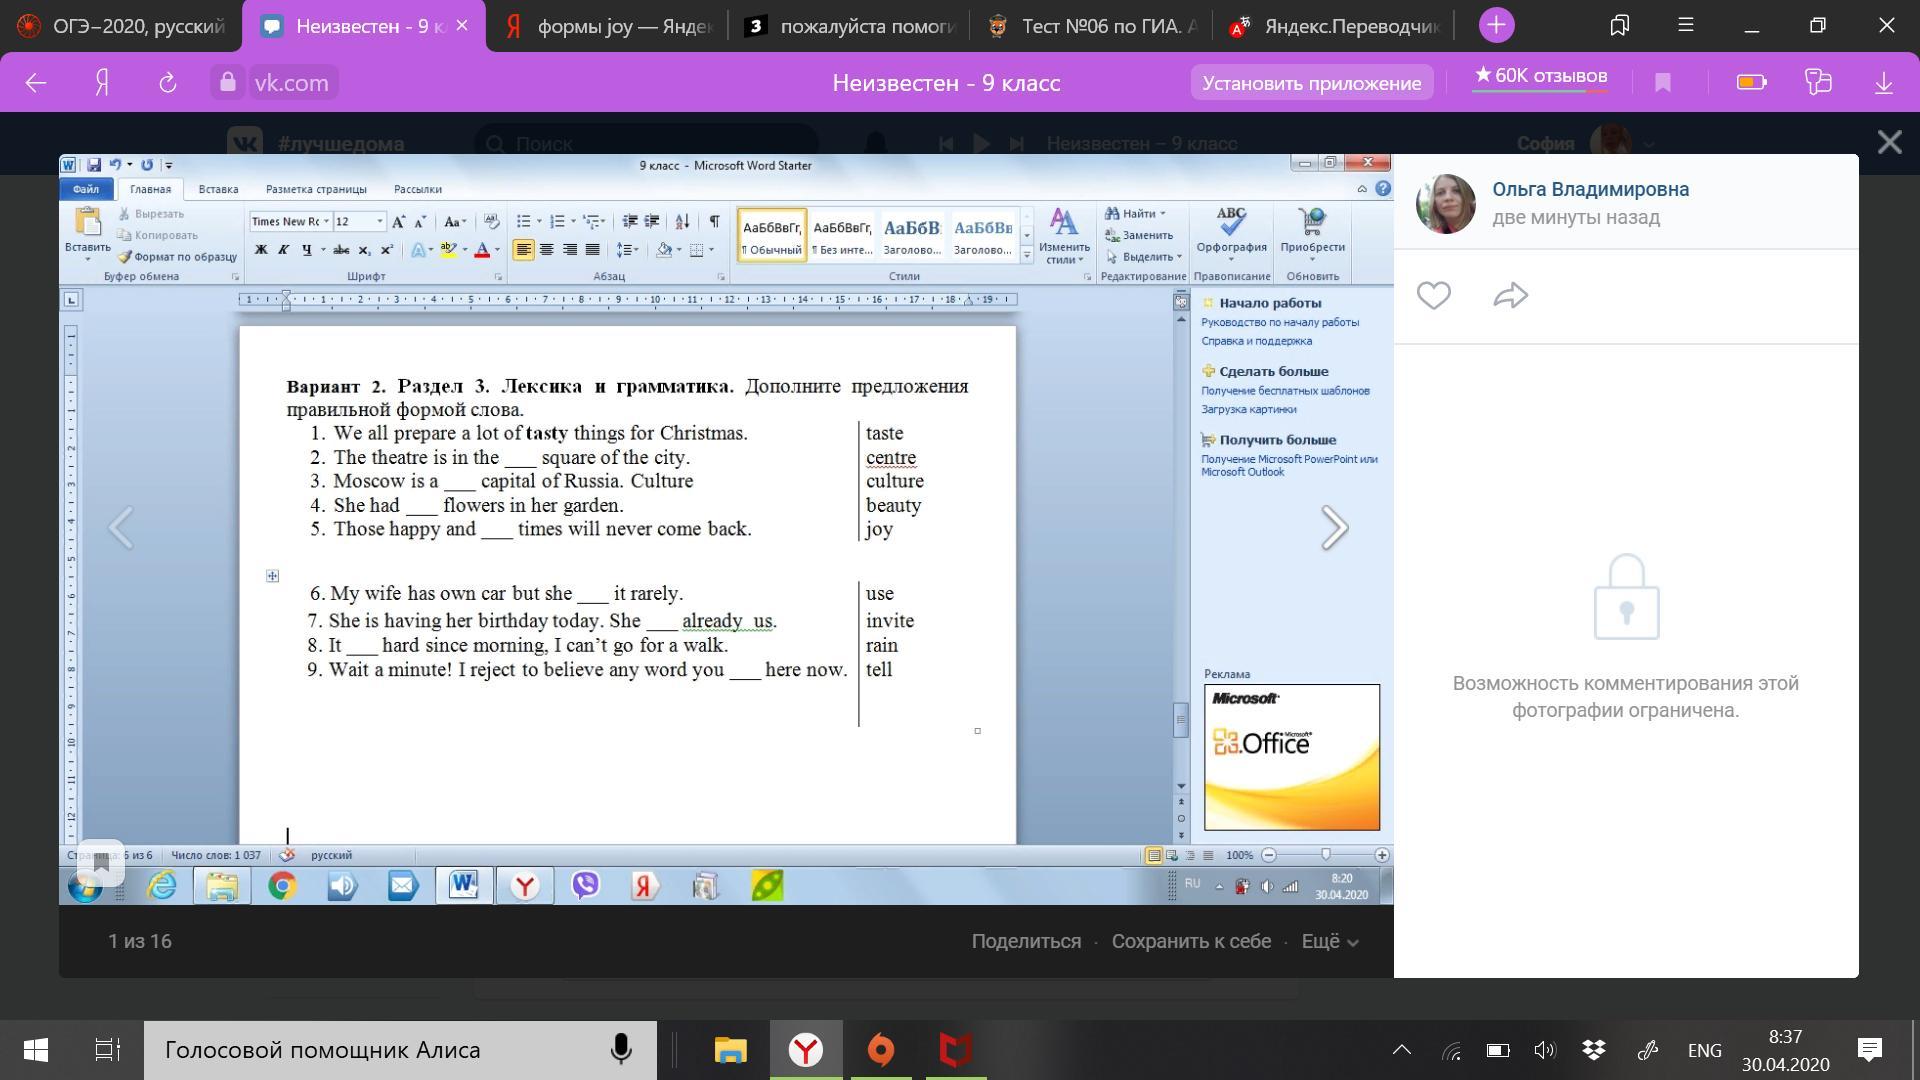Click the Изменить стили icon

tap(1064, 221)
